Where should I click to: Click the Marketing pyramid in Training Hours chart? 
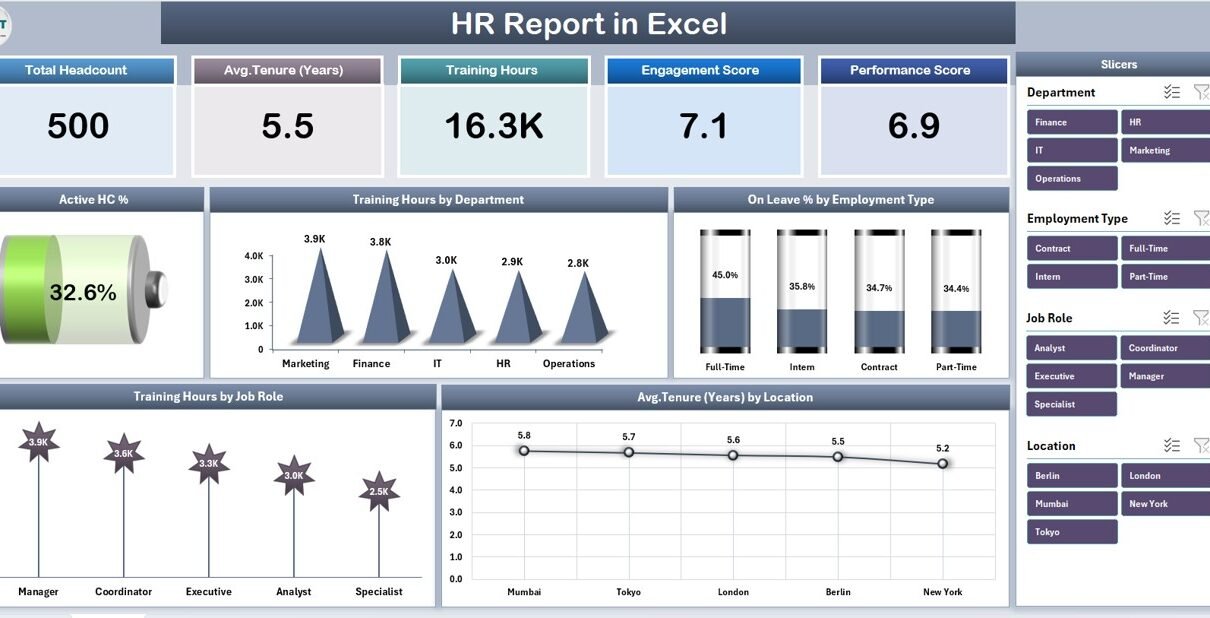click(319, 300)
